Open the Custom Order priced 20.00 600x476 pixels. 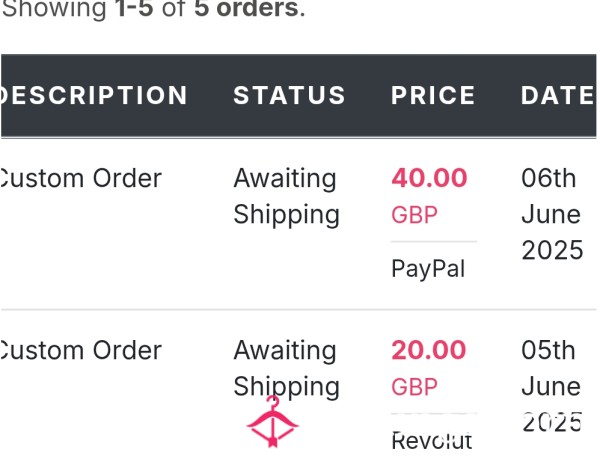(x=81, y=350)
